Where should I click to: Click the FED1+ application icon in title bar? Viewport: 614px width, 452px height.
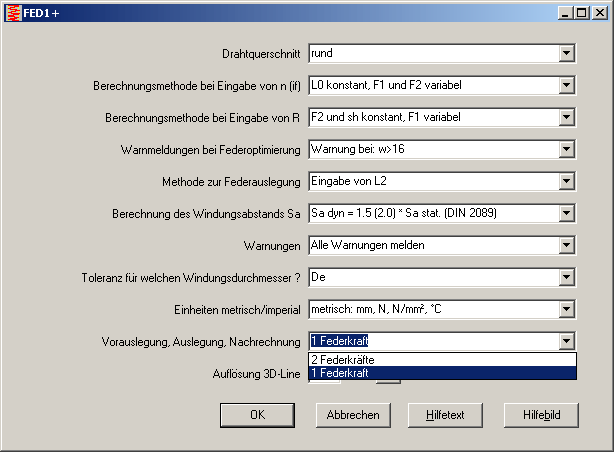(x=13, y=13)
